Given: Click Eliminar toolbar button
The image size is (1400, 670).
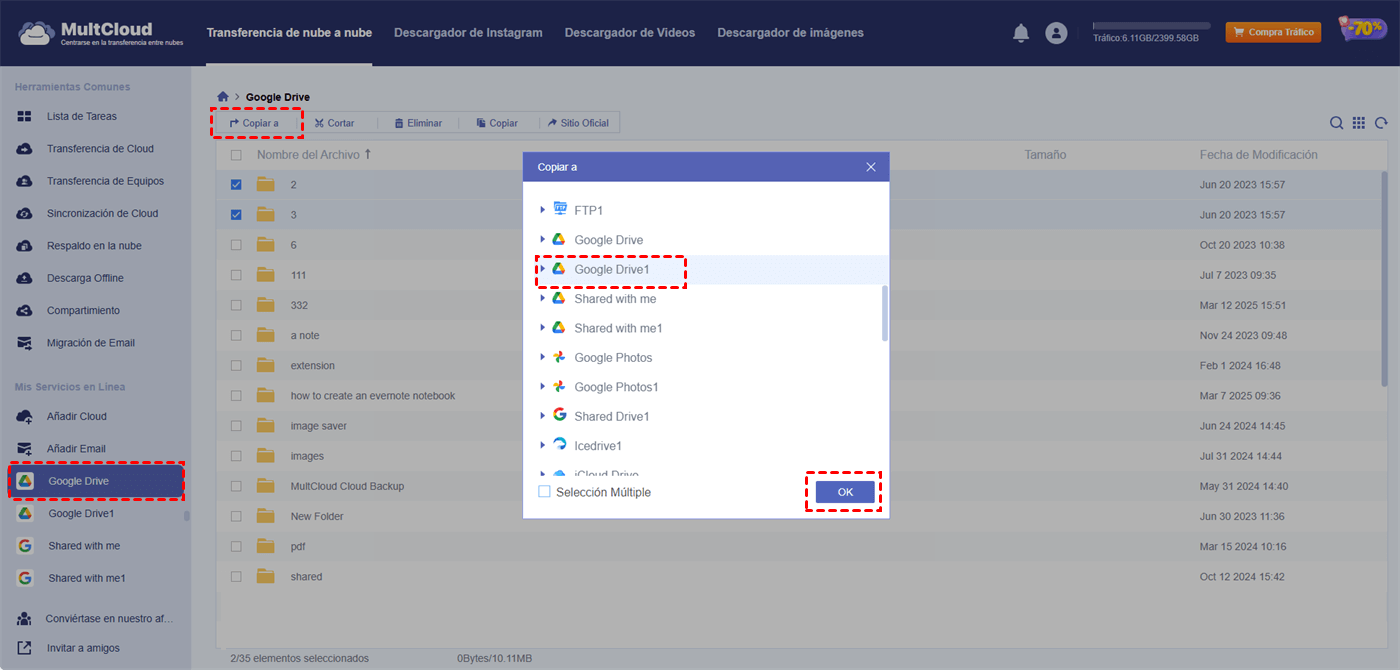Looking at the screenshot, I should click(x=418, y=123).
